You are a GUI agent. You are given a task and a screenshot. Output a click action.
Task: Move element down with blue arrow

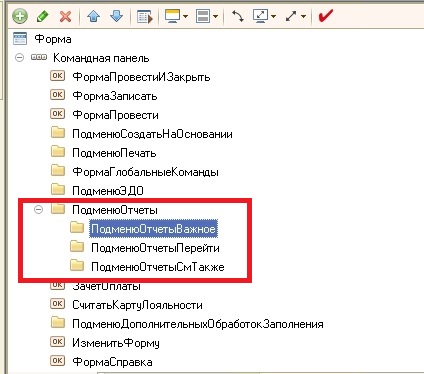tap(116, 16)
